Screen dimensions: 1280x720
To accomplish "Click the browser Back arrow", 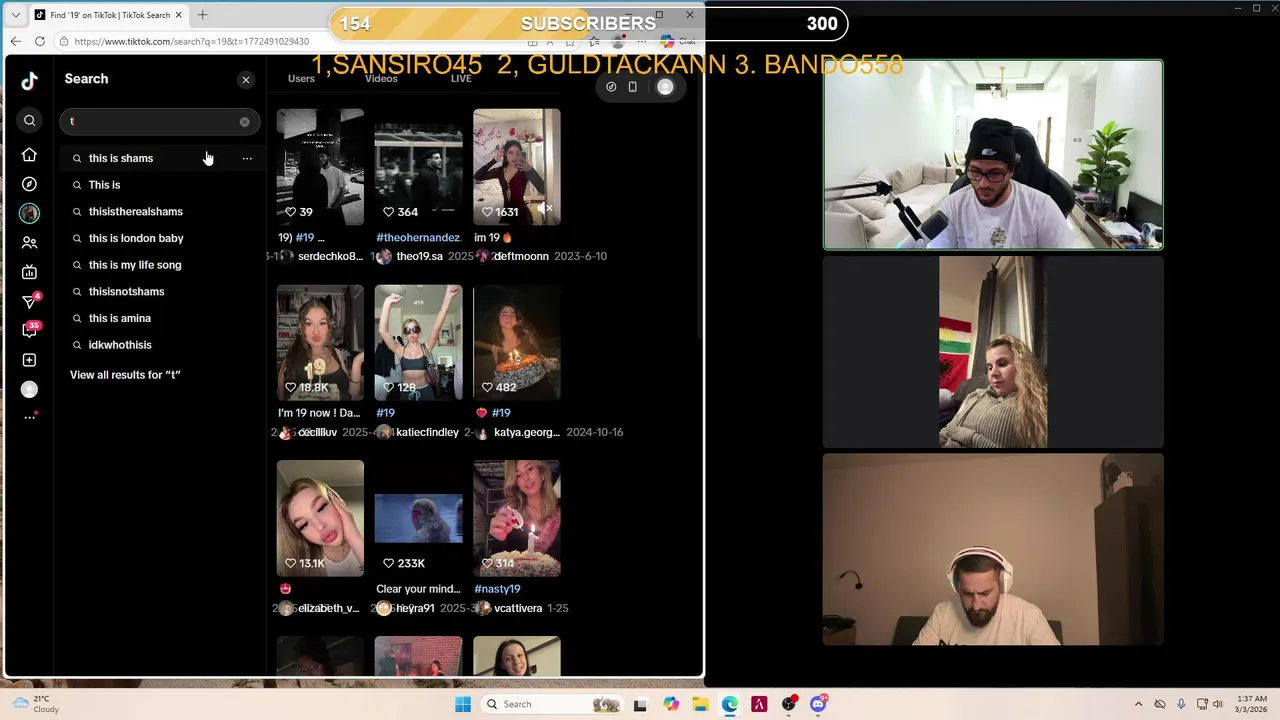I will (x=16, y=41).
